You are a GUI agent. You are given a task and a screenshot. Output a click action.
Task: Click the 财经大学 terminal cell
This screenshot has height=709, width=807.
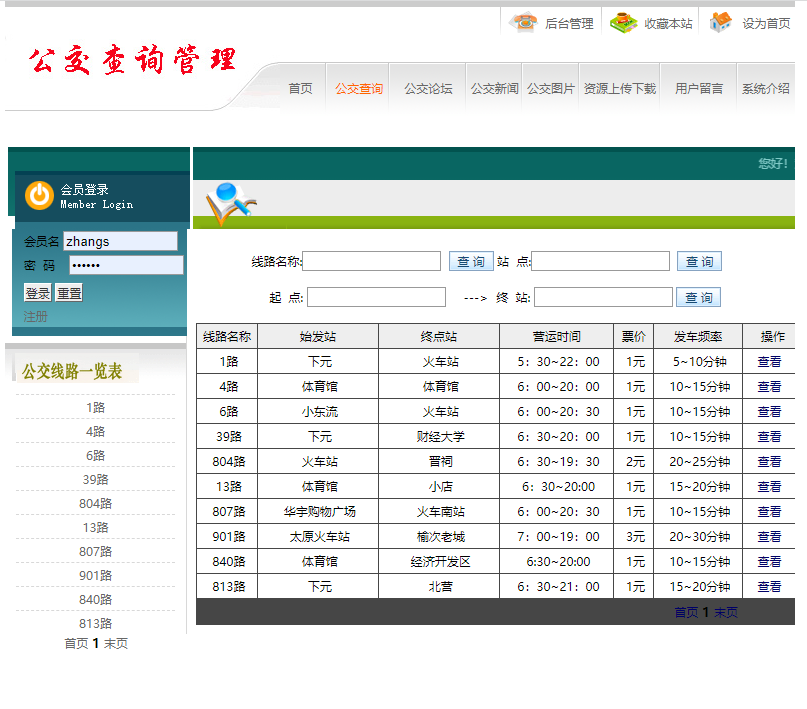pyautogui.click(x=441, y=437)
